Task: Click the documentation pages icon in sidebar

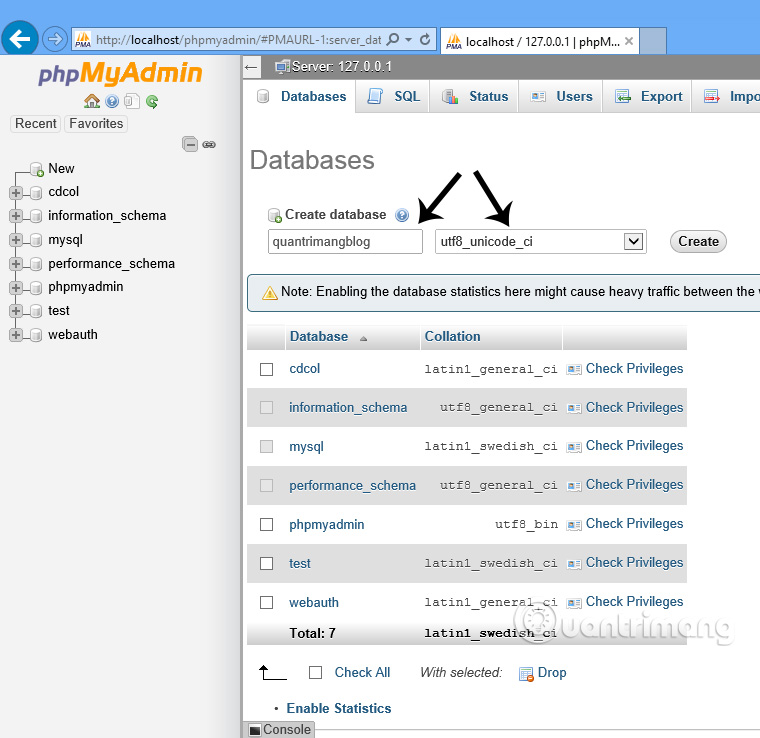Action: tap(131, 101)
